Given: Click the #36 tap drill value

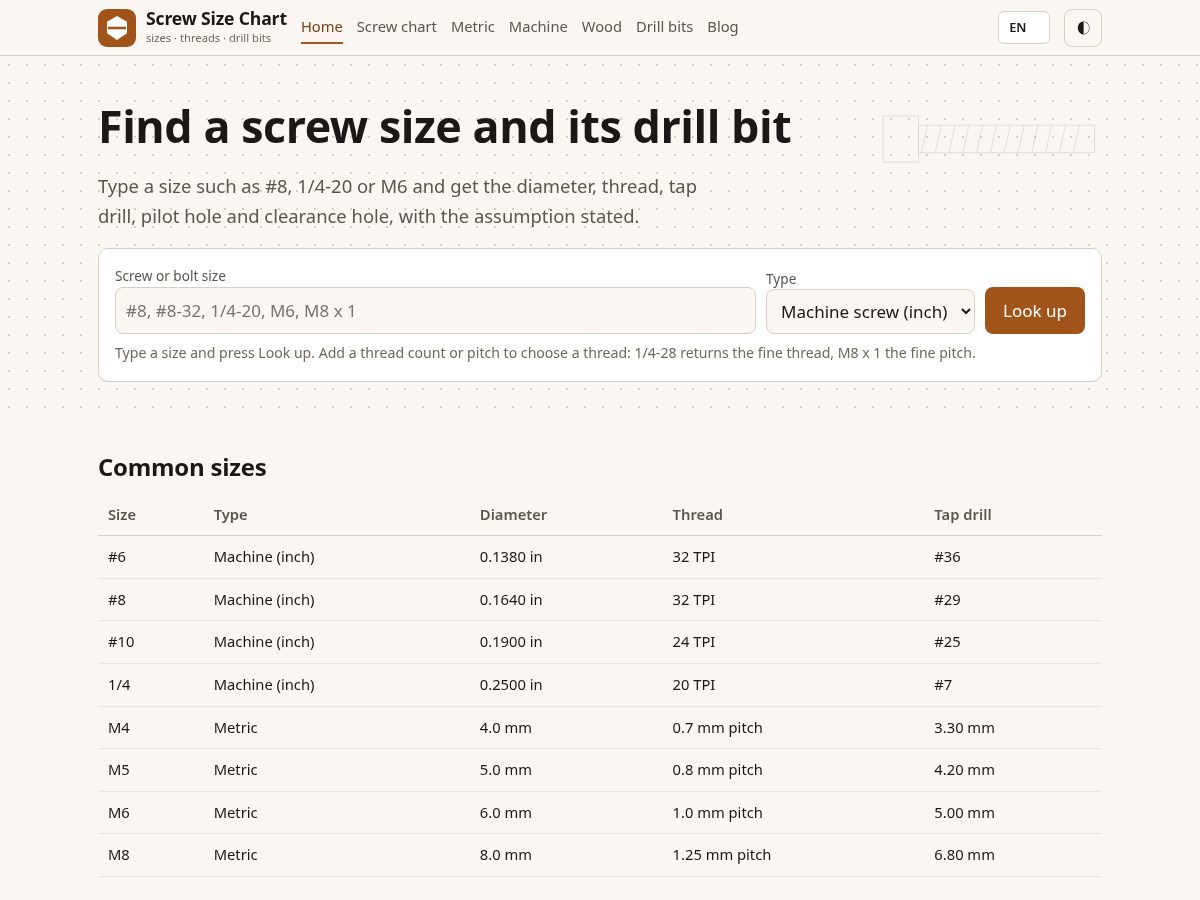Looking at the screenshot, I should click(x=947, y=557).
